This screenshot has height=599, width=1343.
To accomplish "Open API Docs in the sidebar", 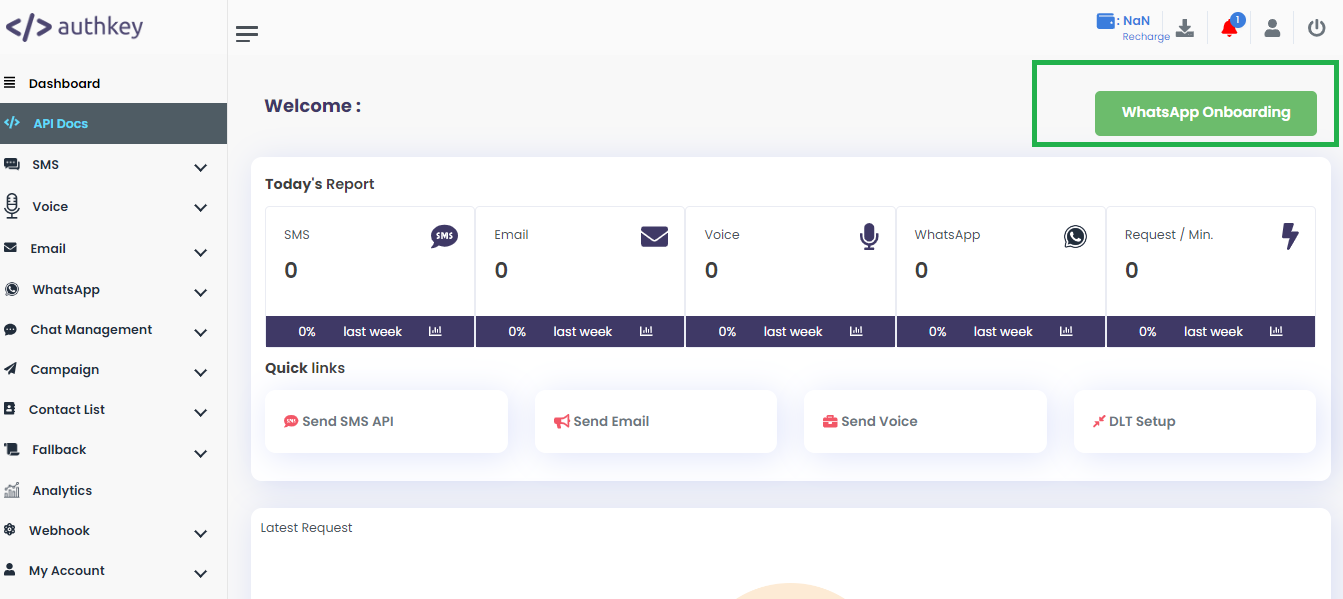I will (113, 123).
